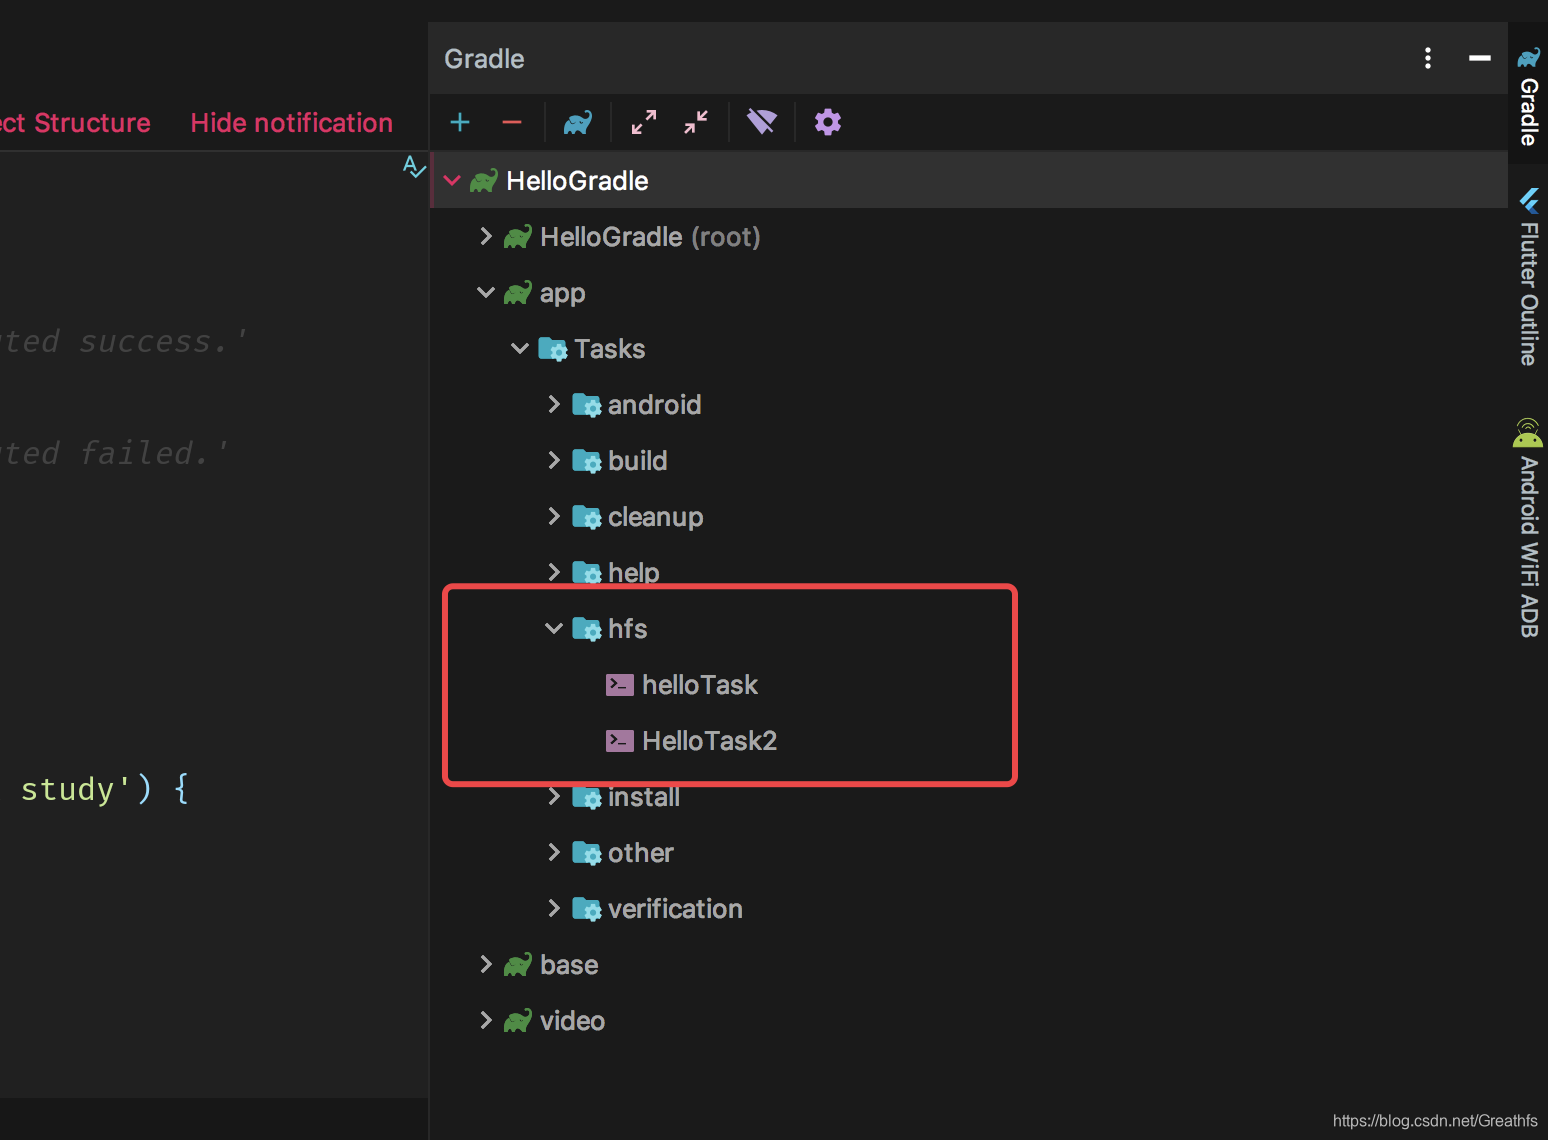This screenshot has width=1548, height=1140.
Task: Collapse the Tasks folder chevron
Action: coord(520,348)
